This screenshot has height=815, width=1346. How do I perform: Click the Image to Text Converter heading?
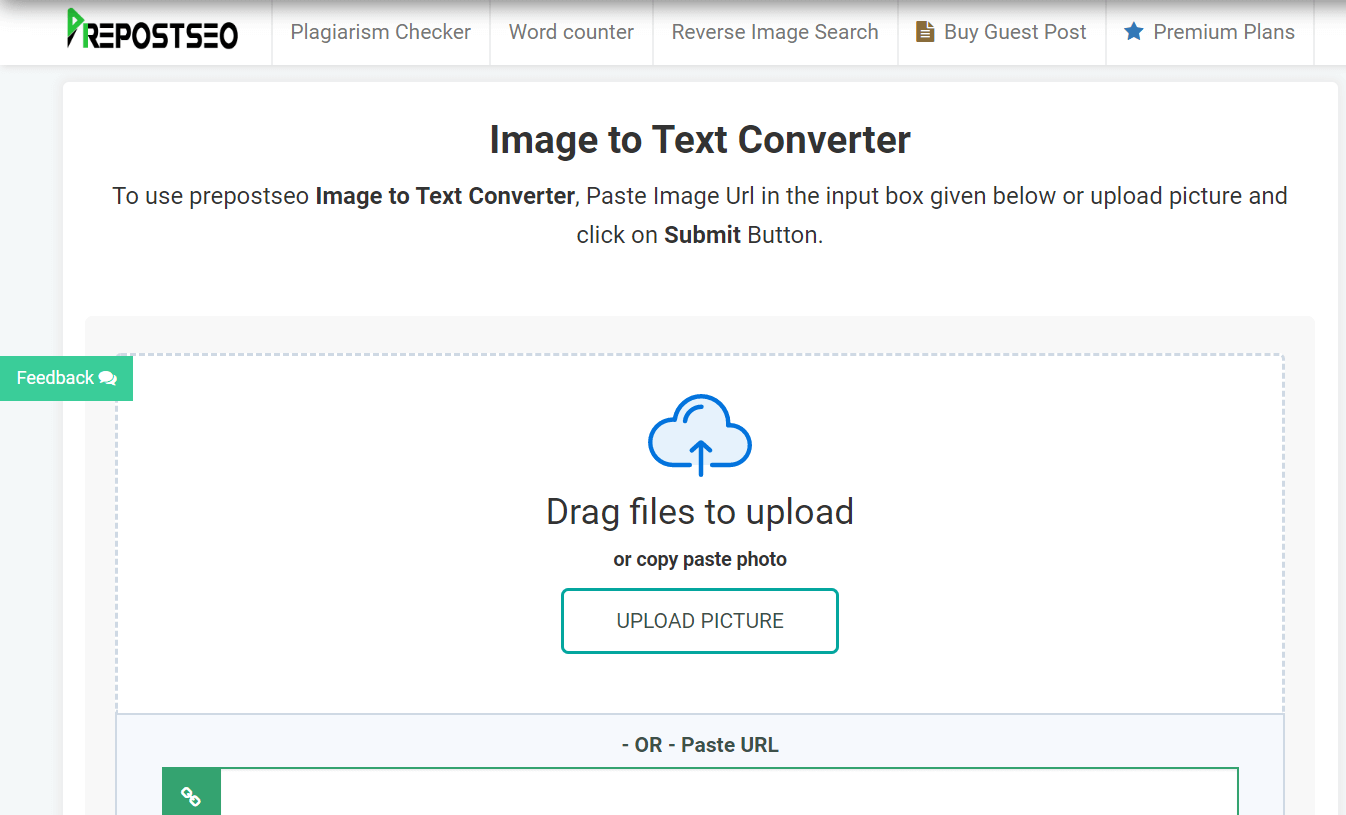(x=699, y=139)
